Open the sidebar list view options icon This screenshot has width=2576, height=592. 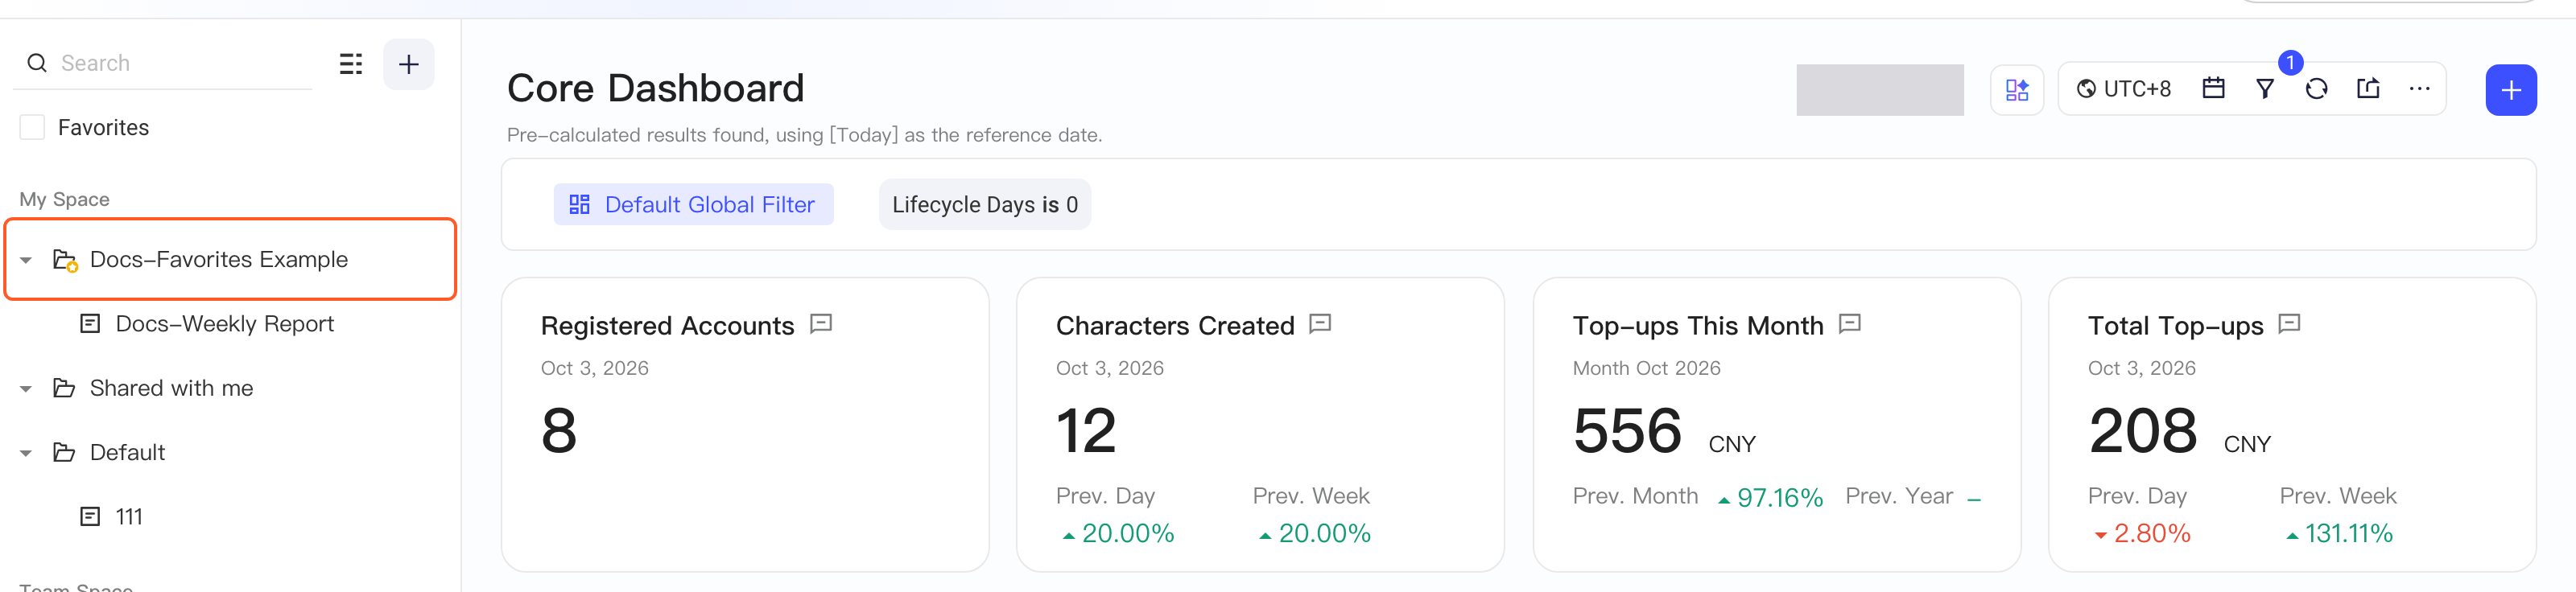[351, 64]
